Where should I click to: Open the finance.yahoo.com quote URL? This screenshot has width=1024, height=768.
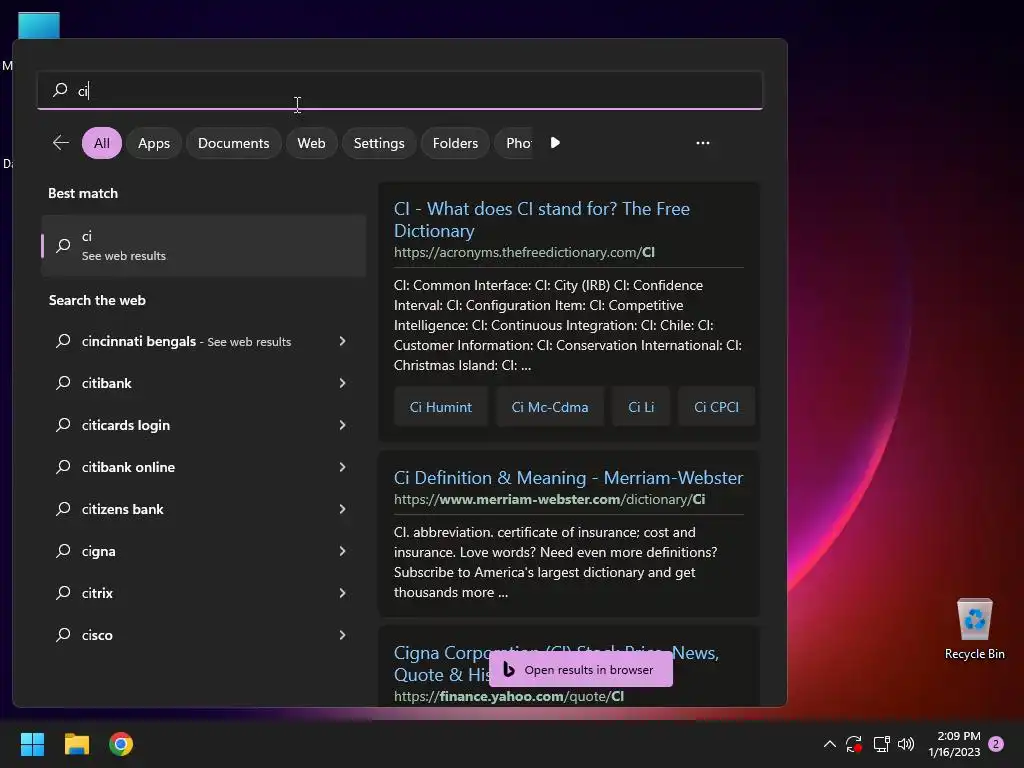(509, 696)
